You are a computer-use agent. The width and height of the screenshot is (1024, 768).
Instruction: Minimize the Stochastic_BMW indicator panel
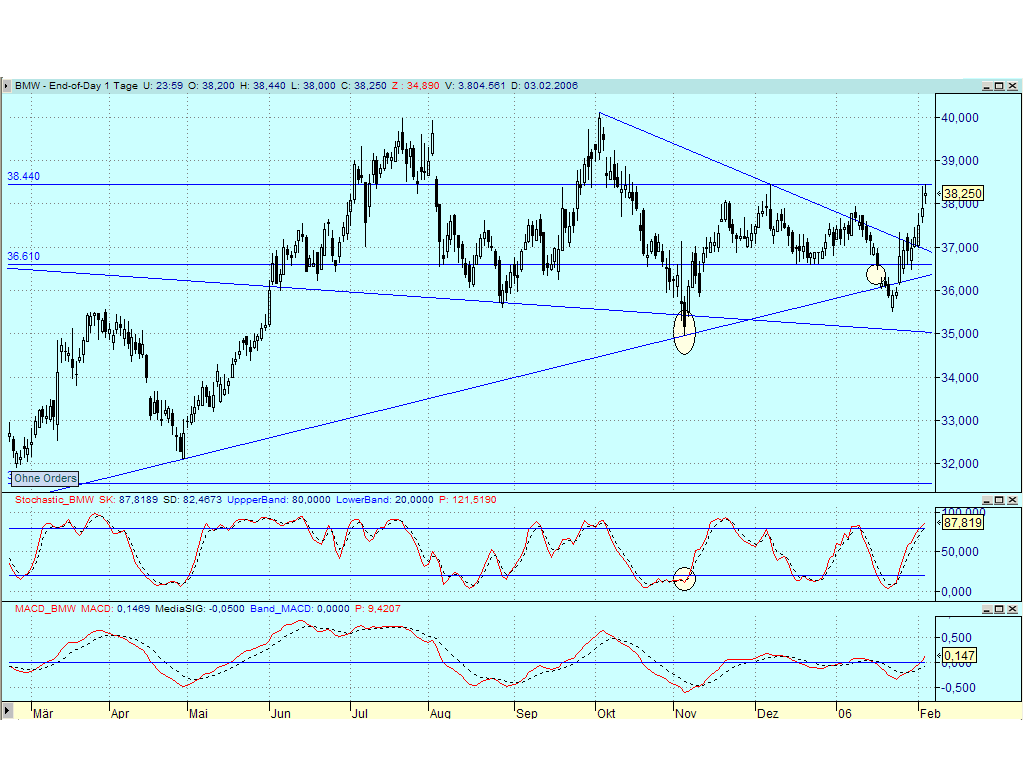(x=987, y=500)
